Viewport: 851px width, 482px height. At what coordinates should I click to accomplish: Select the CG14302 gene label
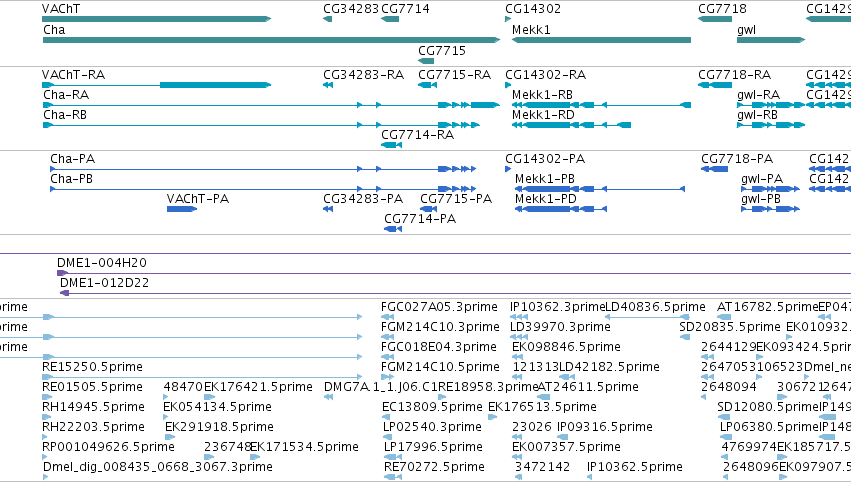tap(533, 9)
